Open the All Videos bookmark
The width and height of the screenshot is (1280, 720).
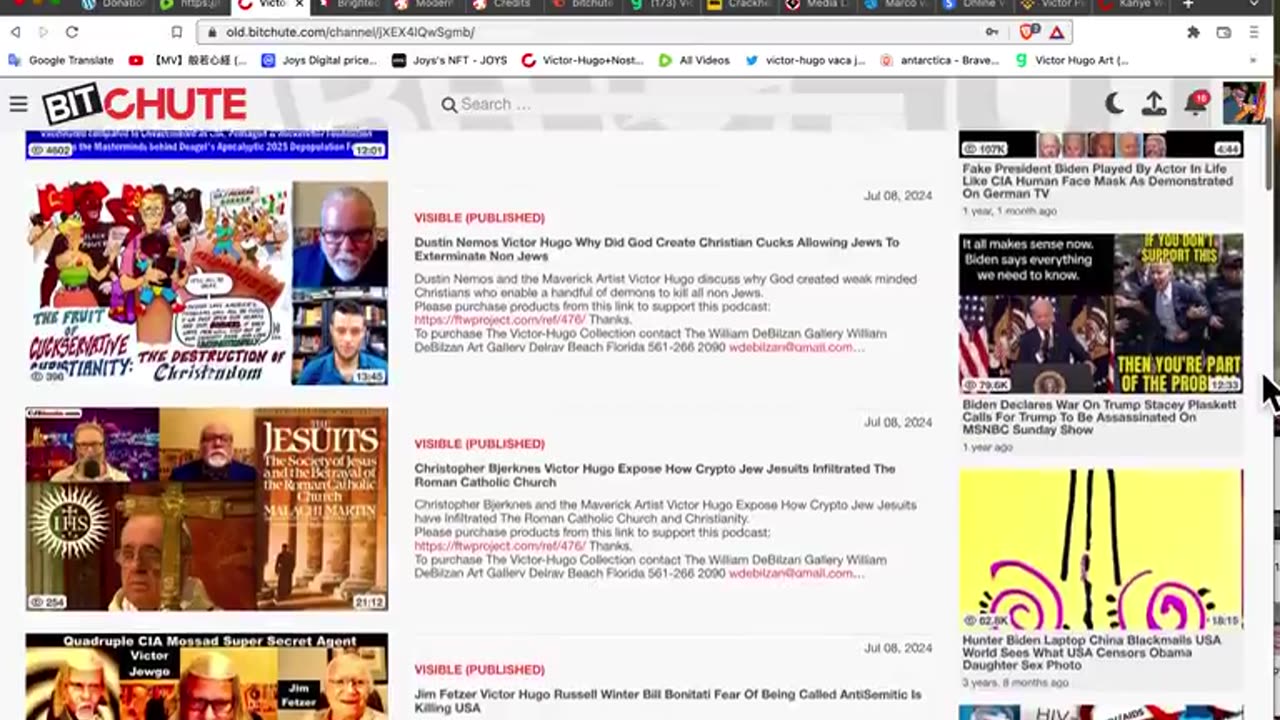coord(694,60)
